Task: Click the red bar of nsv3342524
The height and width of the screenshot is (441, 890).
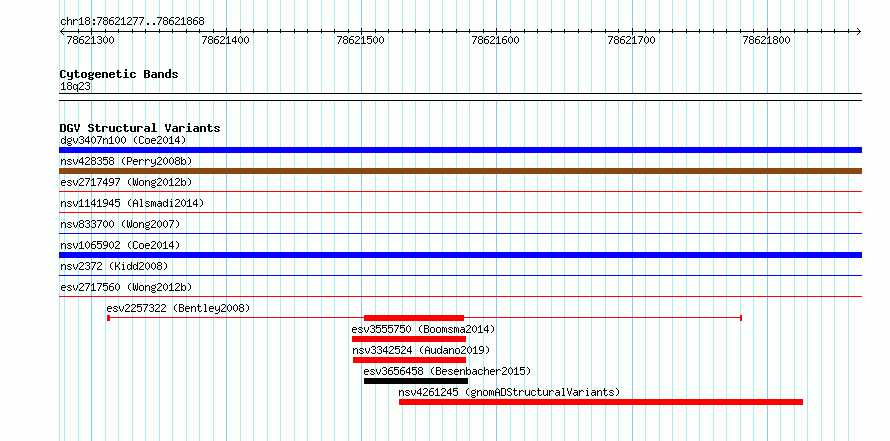Action: [409, 360]
